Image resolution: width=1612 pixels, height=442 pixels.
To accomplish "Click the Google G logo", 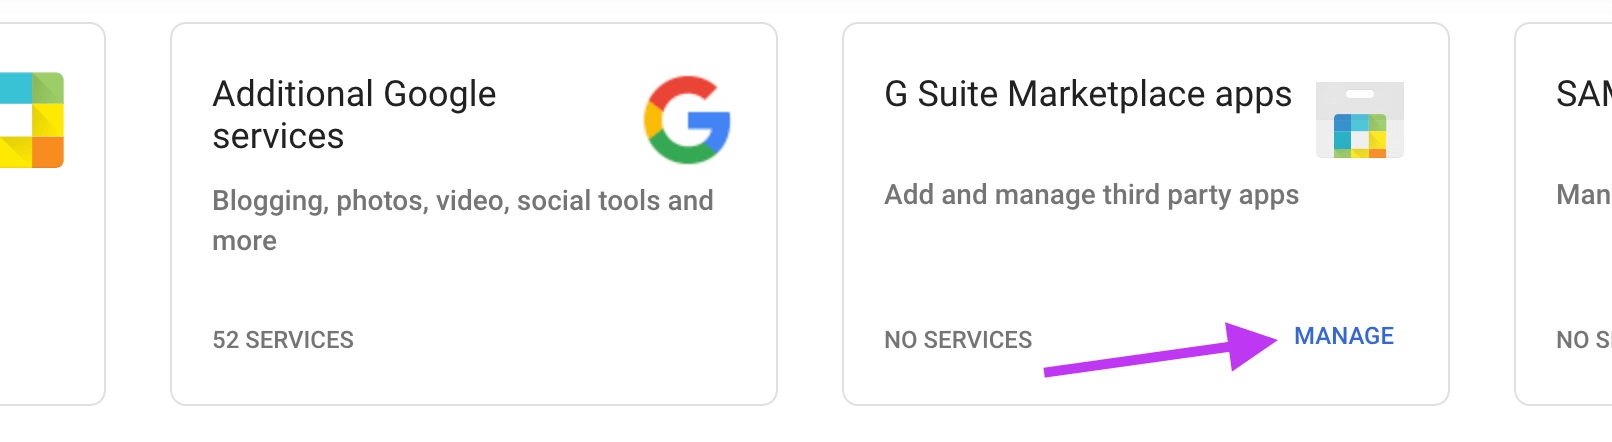I will [x=687, y=120].
